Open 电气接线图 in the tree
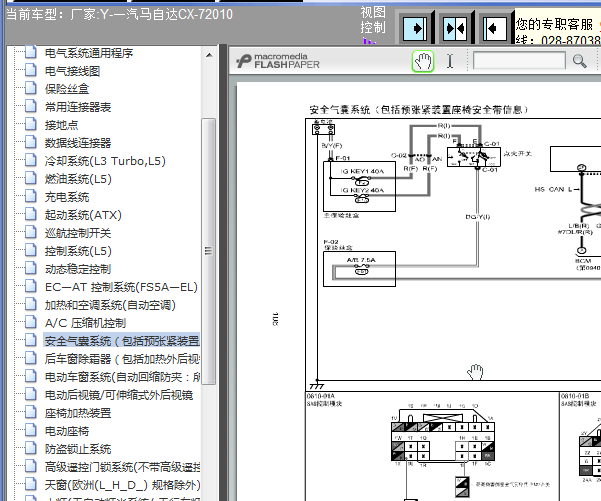Screen dimensions: 601x501 72,71
